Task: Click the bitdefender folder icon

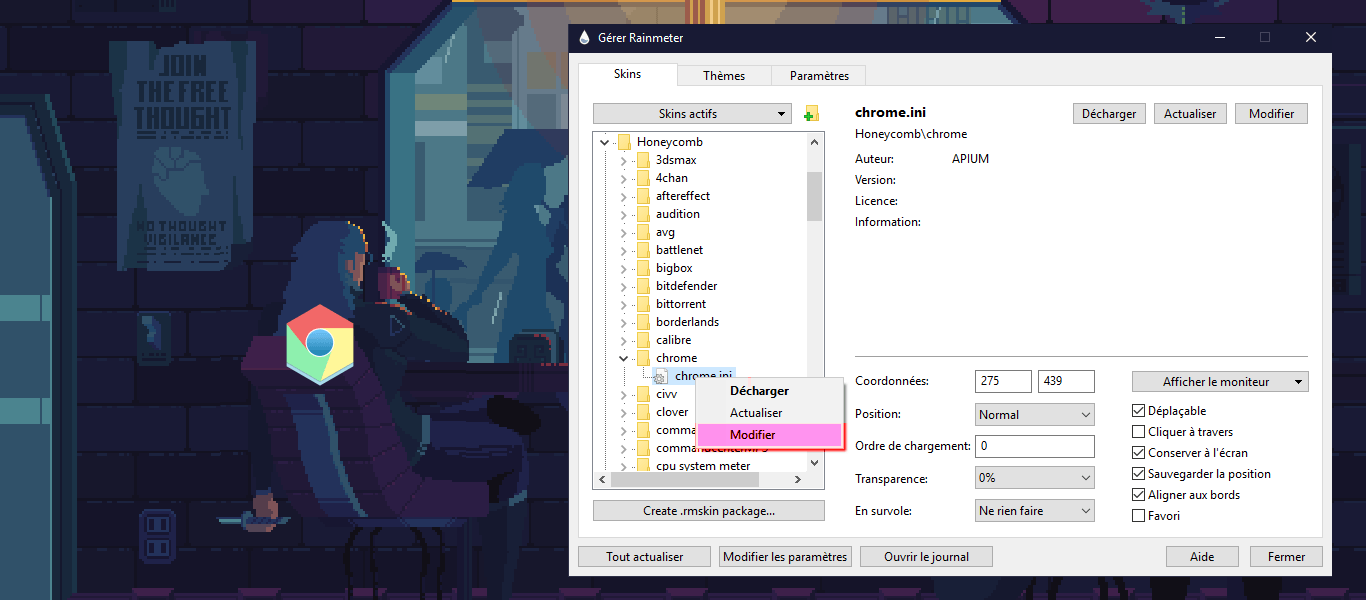Action: [x=643, y=286]
